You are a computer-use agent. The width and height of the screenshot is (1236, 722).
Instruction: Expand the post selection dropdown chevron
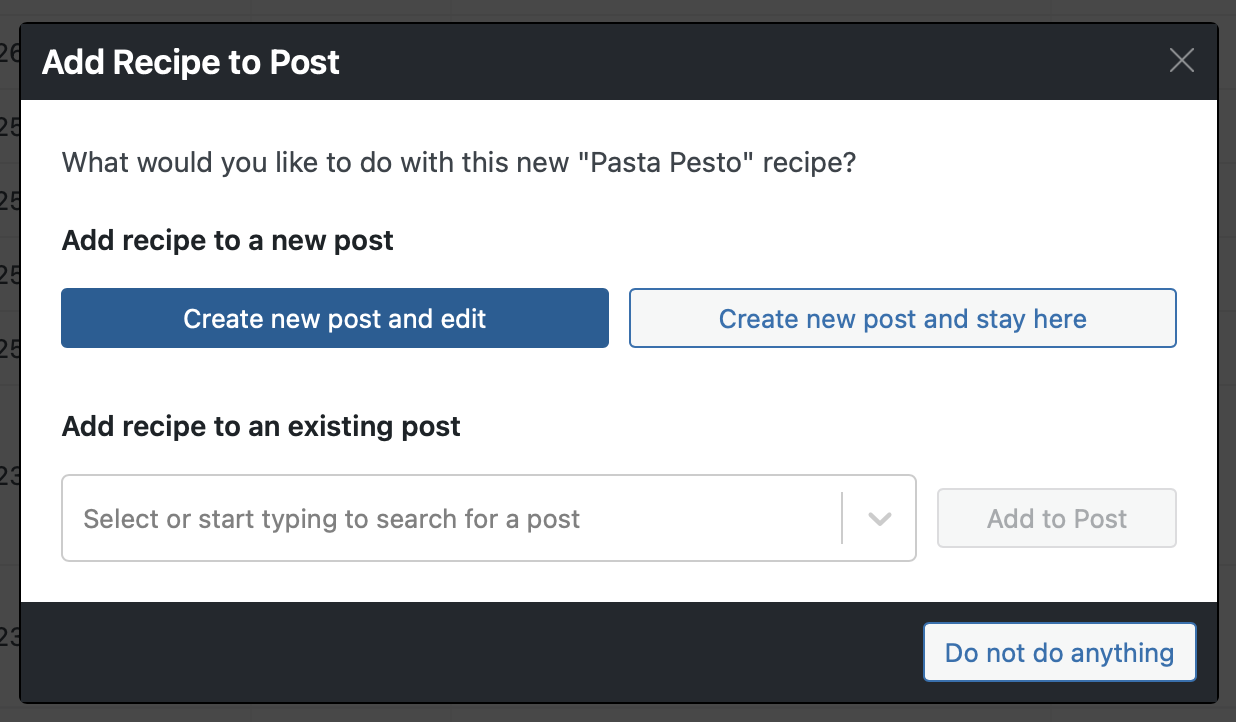click(879, 519)
